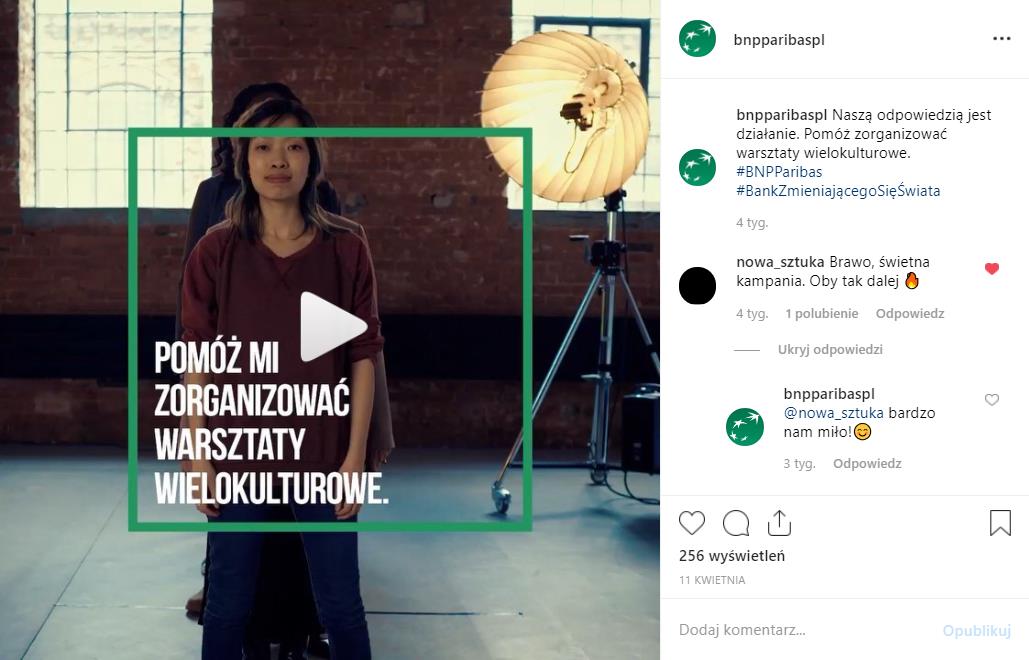
Task: Click the comment speech bubble icon
Action: (736, 523)
